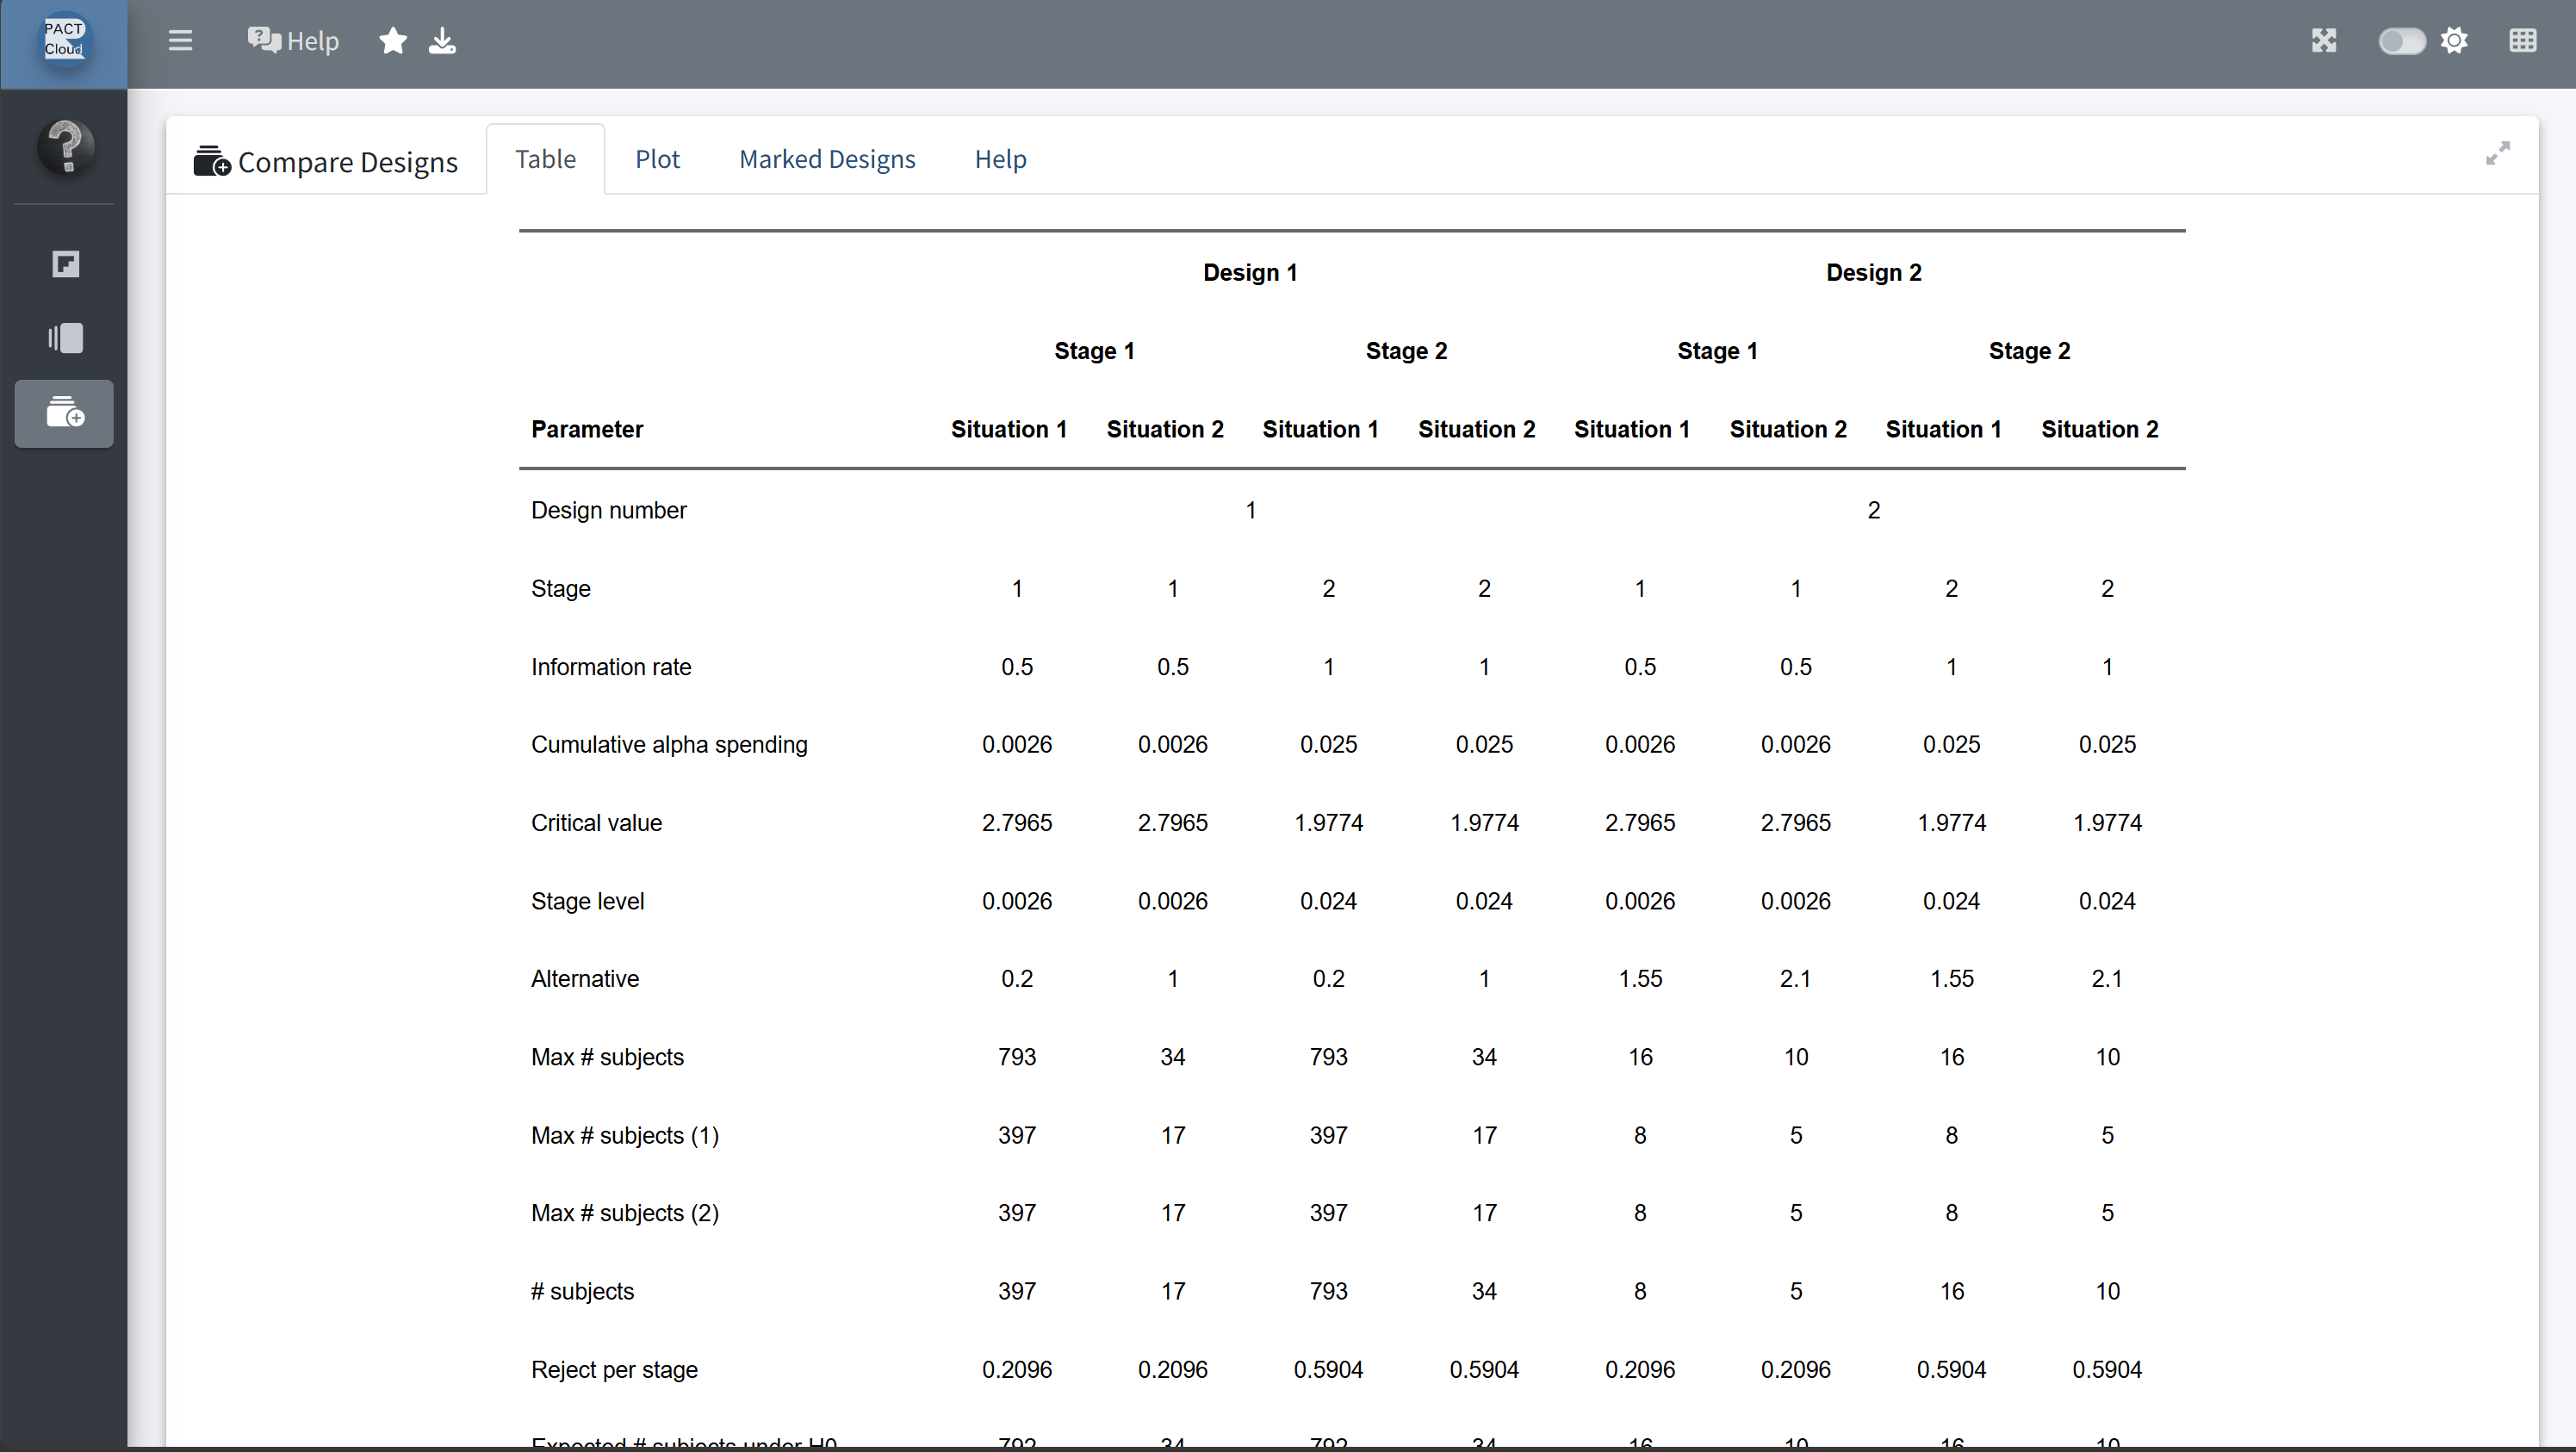This screenshot has width=2576, height=1452.
Task: Select the Compare Designs sidebar icon
Action: click(x=64, y=413)
